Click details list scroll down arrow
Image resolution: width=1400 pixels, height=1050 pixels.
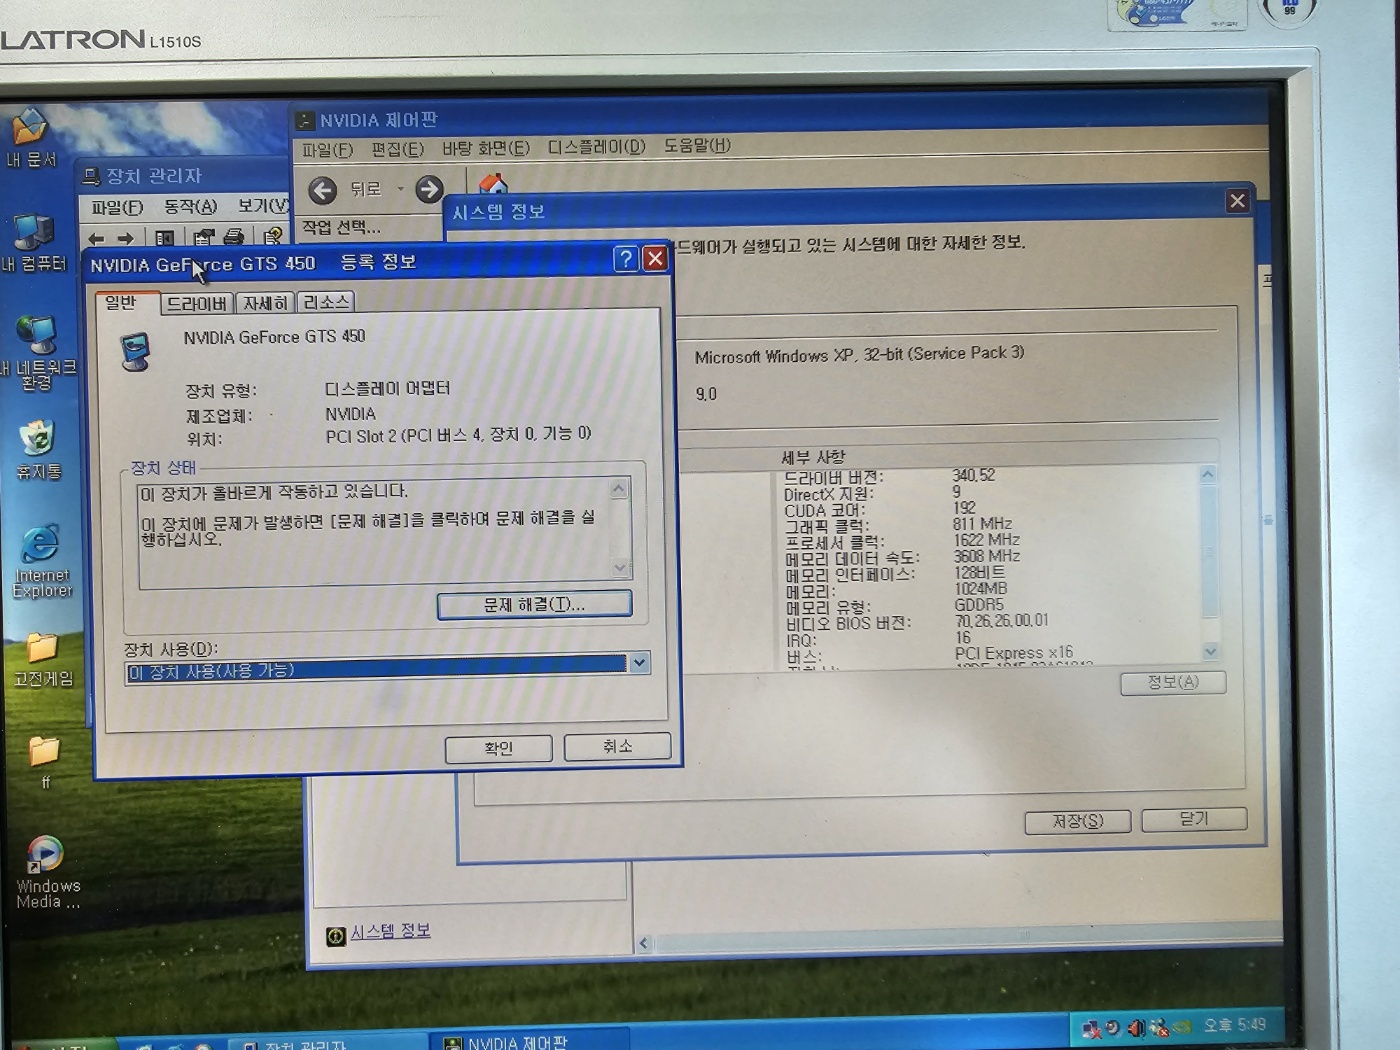[x=1210, y=651]
